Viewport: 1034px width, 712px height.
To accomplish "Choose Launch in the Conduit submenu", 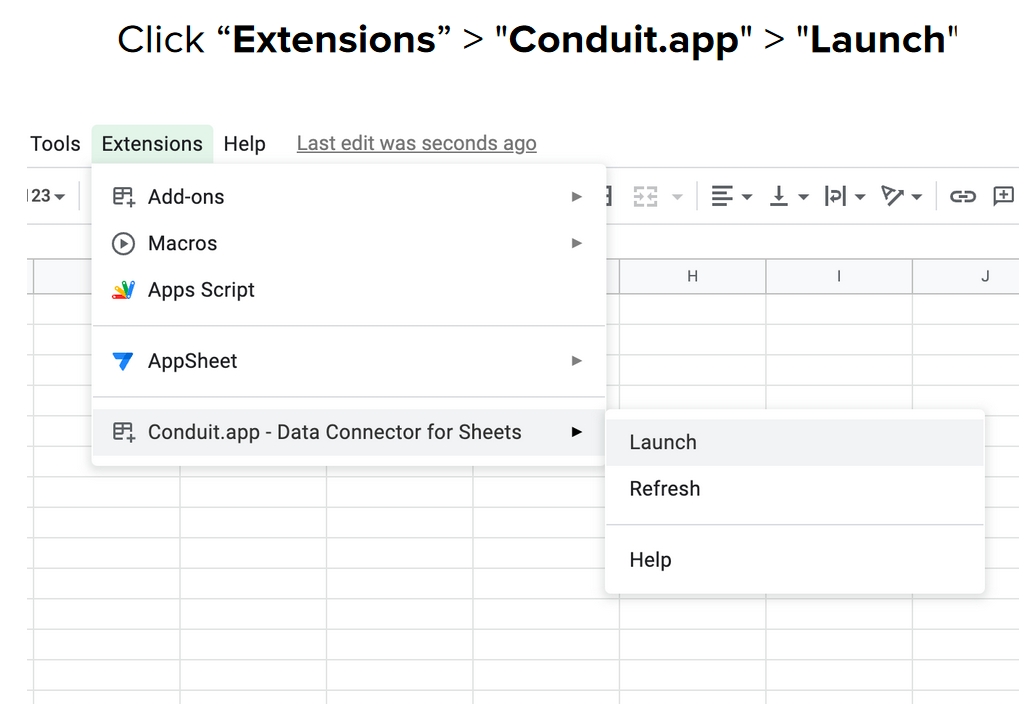I will [663, 442].
